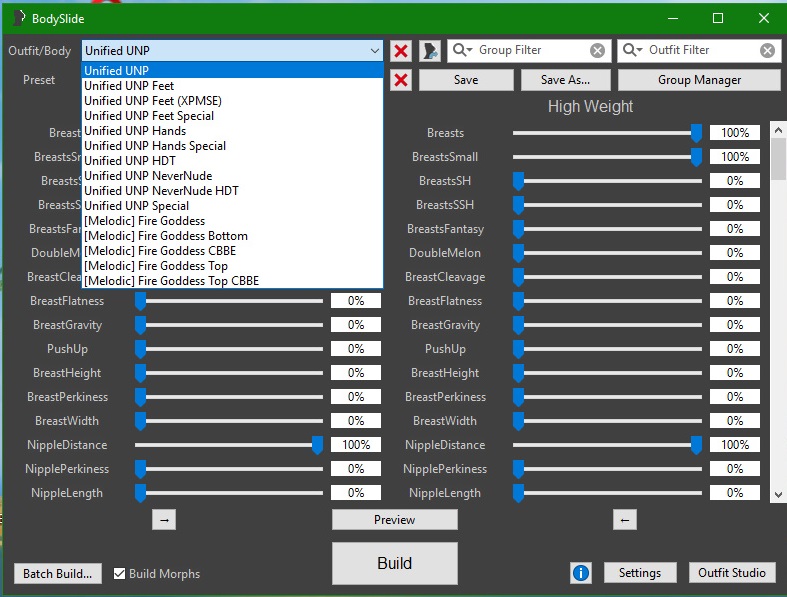The width and height of the screenshot is (787, 597).
Task: Select Unified UNP NeverNude HDT
Action: coord(232,191)
